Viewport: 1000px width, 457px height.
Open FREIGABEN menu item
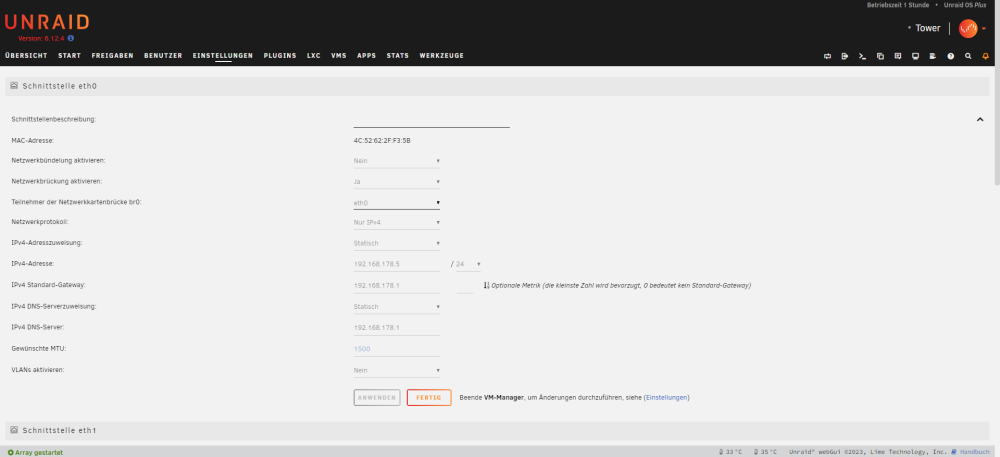coord(112,55)
